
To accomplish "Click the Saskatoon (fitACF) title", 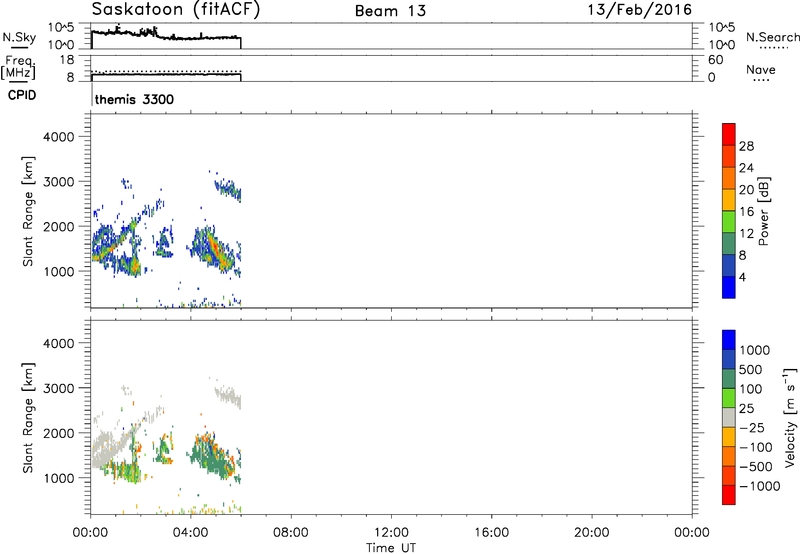I will click(176, 10).
